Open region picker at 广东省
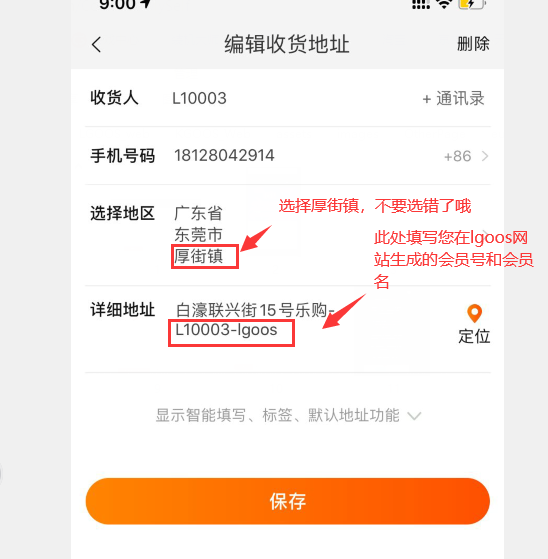 [x=198, y=213]
